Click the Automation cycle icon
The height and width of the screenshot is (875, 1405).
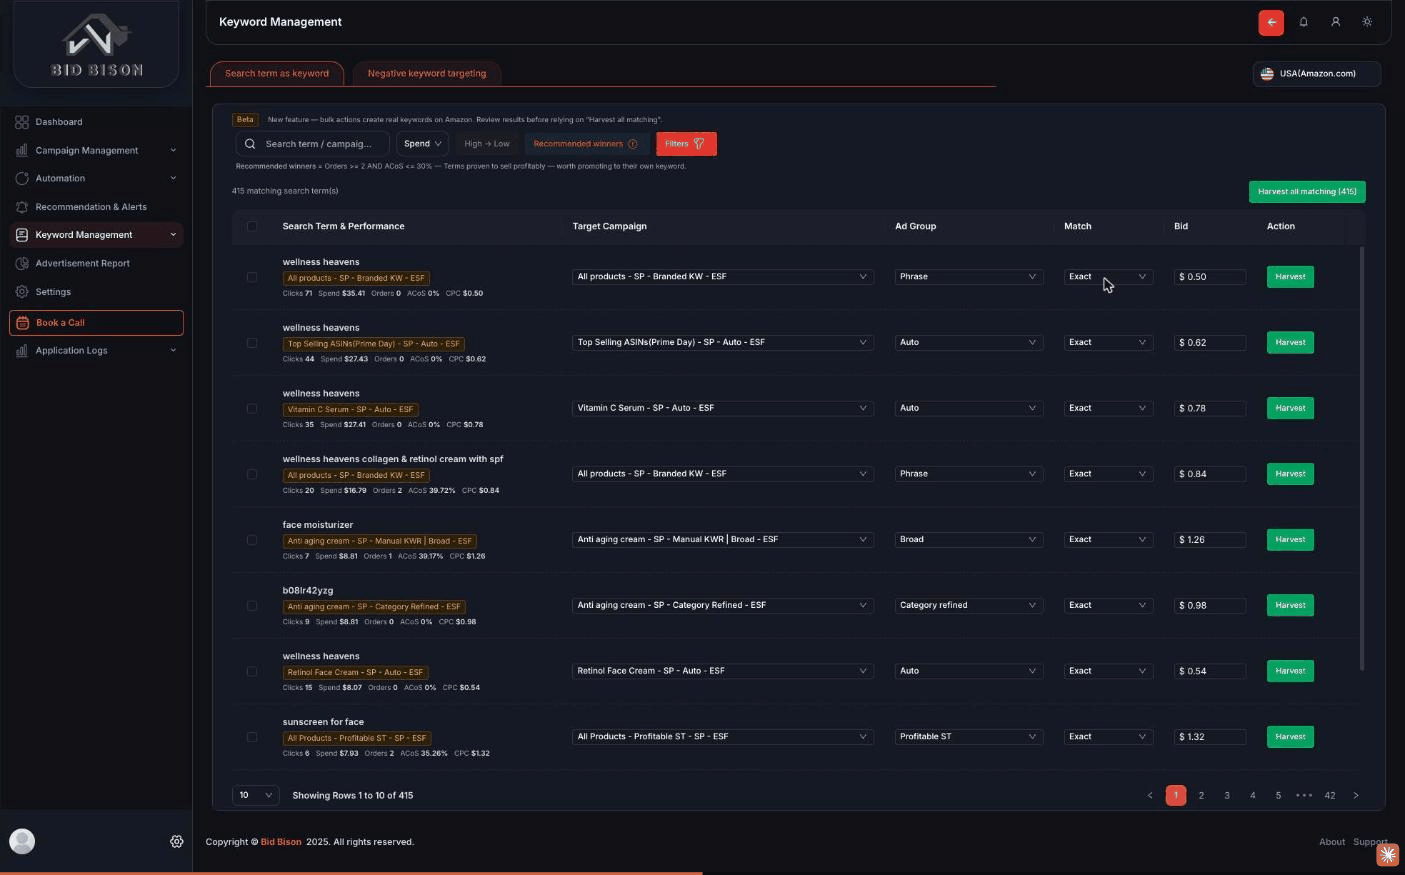[x=22, y=178]
